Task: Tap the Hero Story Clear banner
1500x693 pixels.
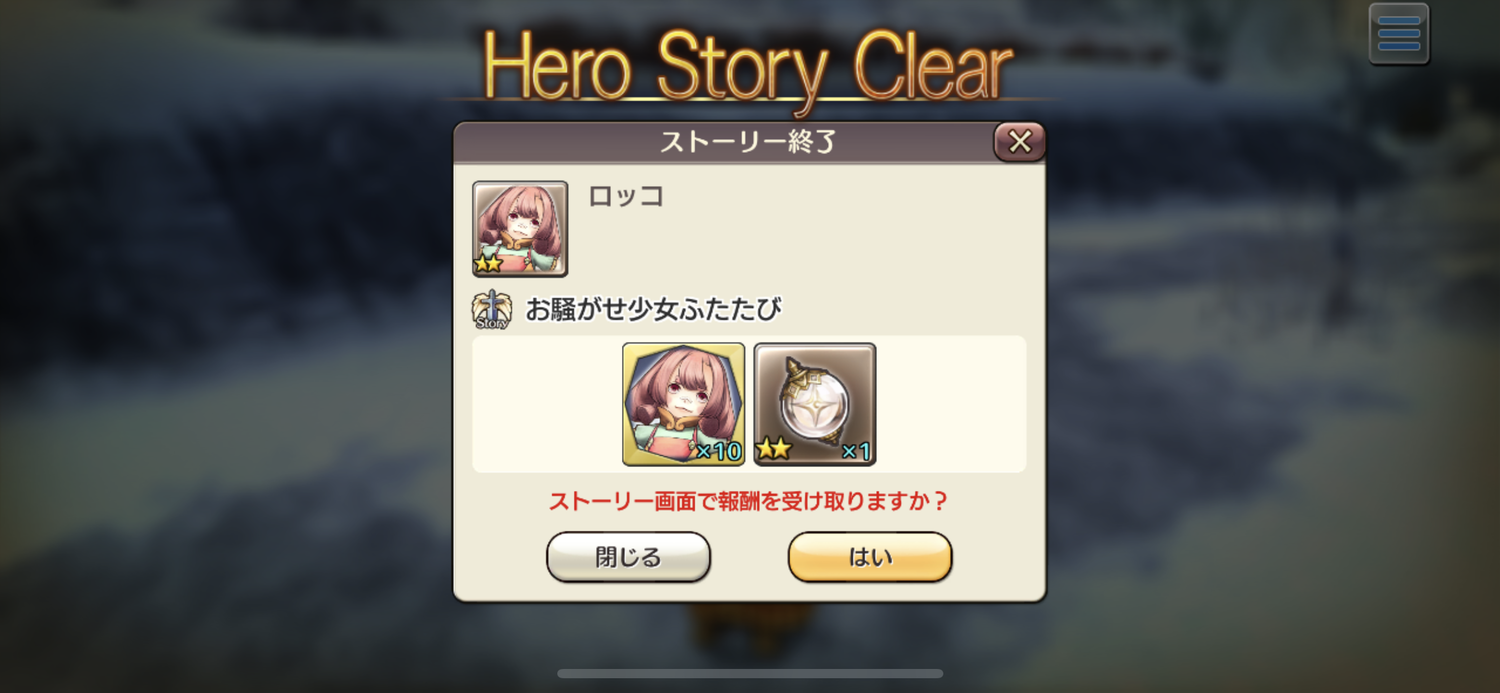Action: (748, 66)
